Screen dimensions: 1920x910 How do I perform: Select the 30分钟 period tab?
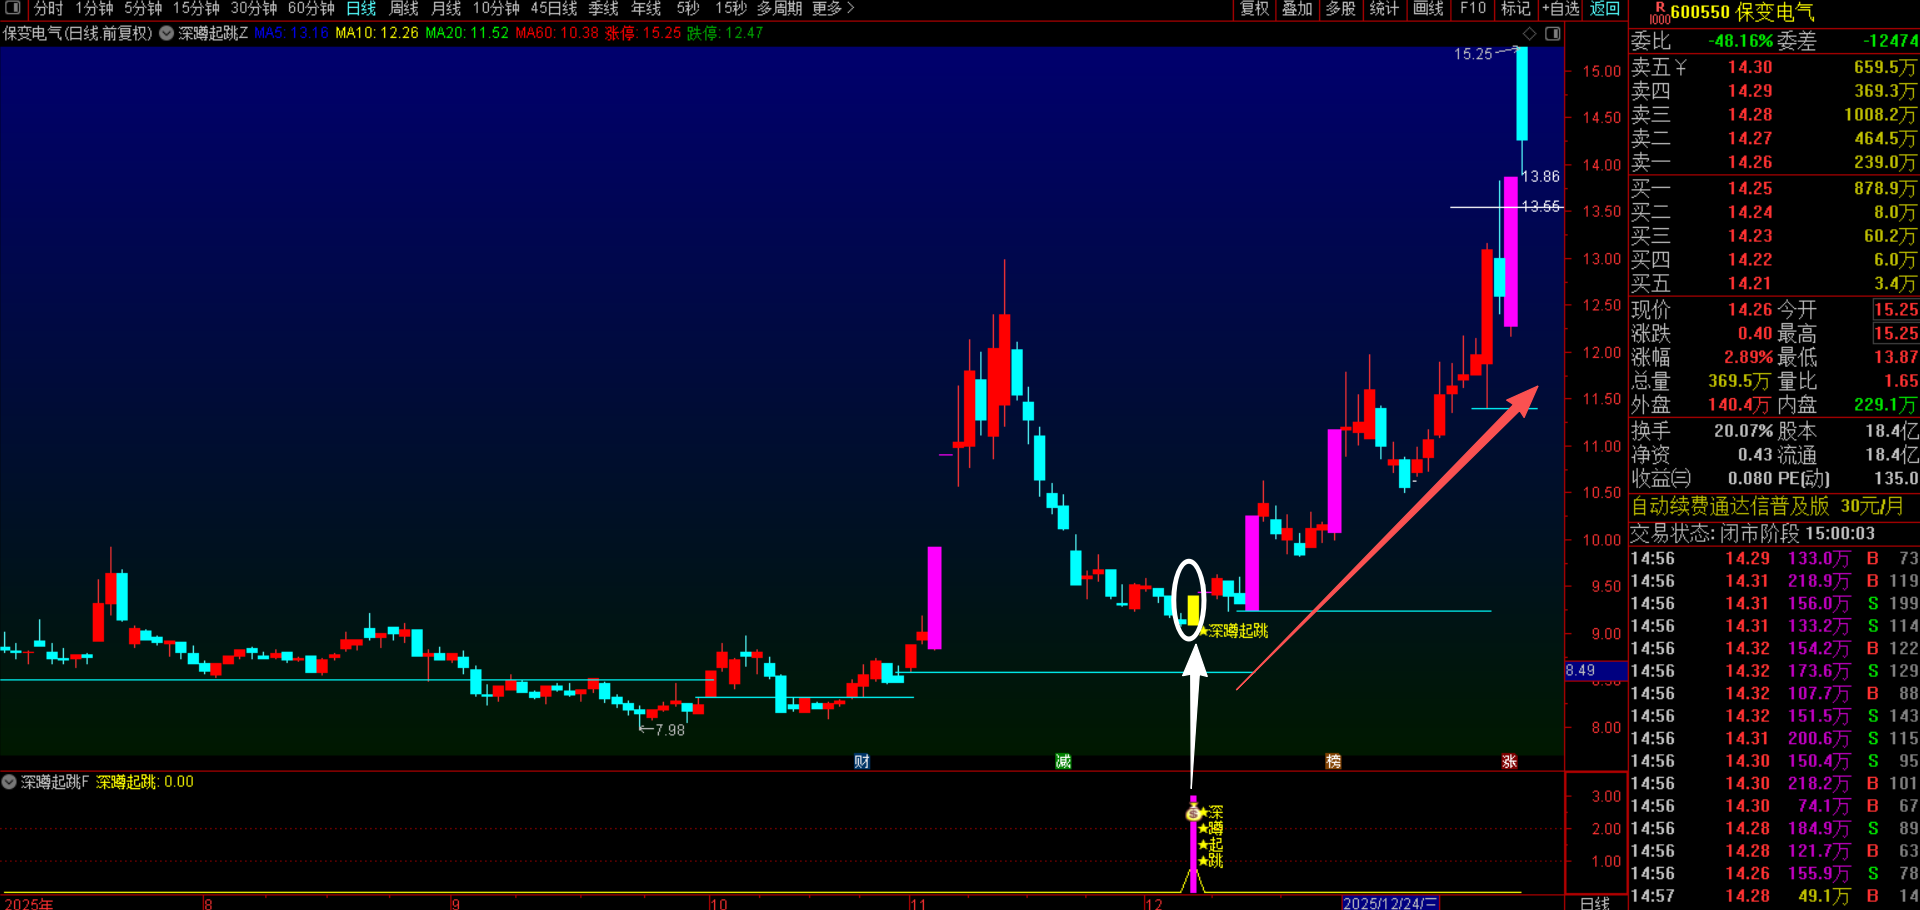pos(254,9)
